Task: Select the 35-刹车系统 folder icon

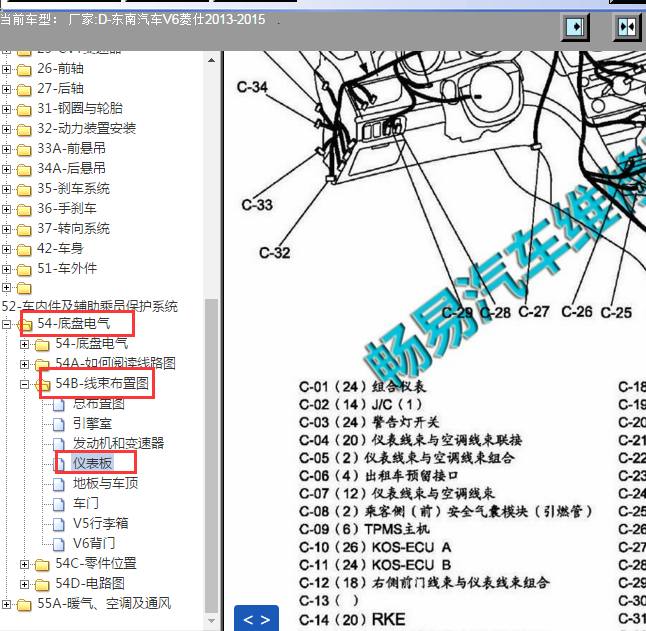Action: [24, 190]
